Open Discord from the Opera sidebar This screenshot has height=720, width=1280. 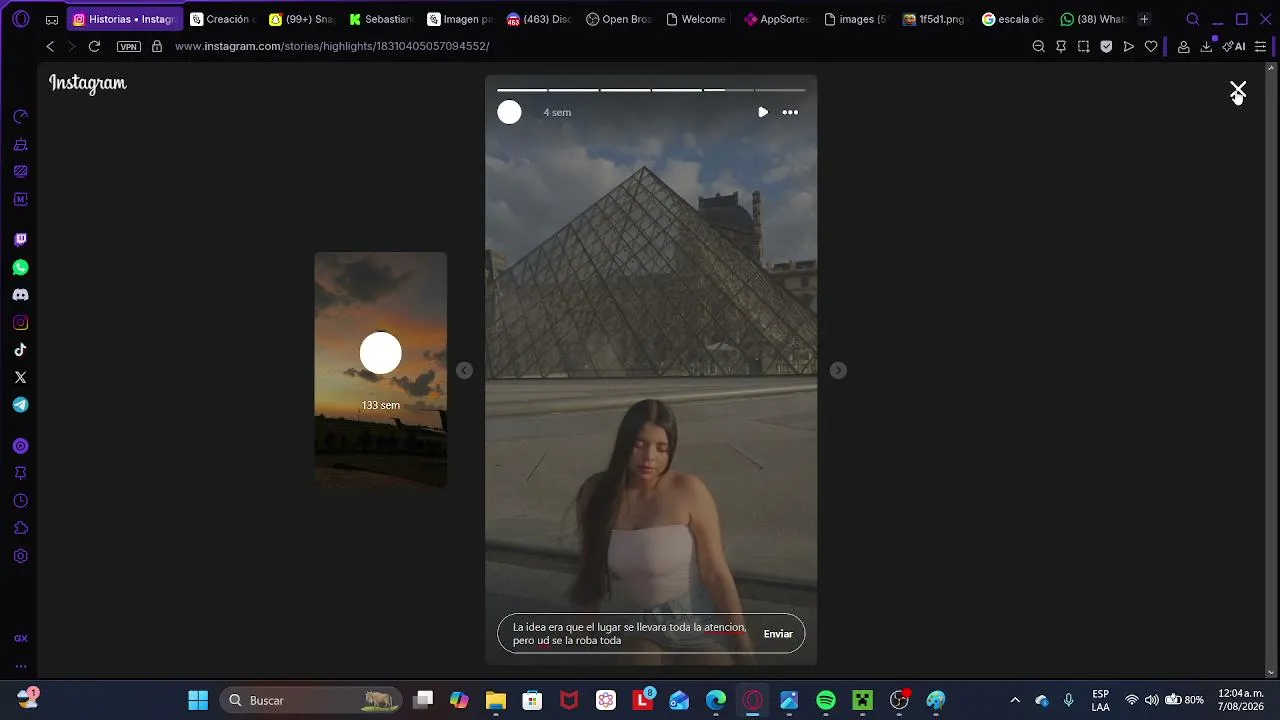coord(20,295)
